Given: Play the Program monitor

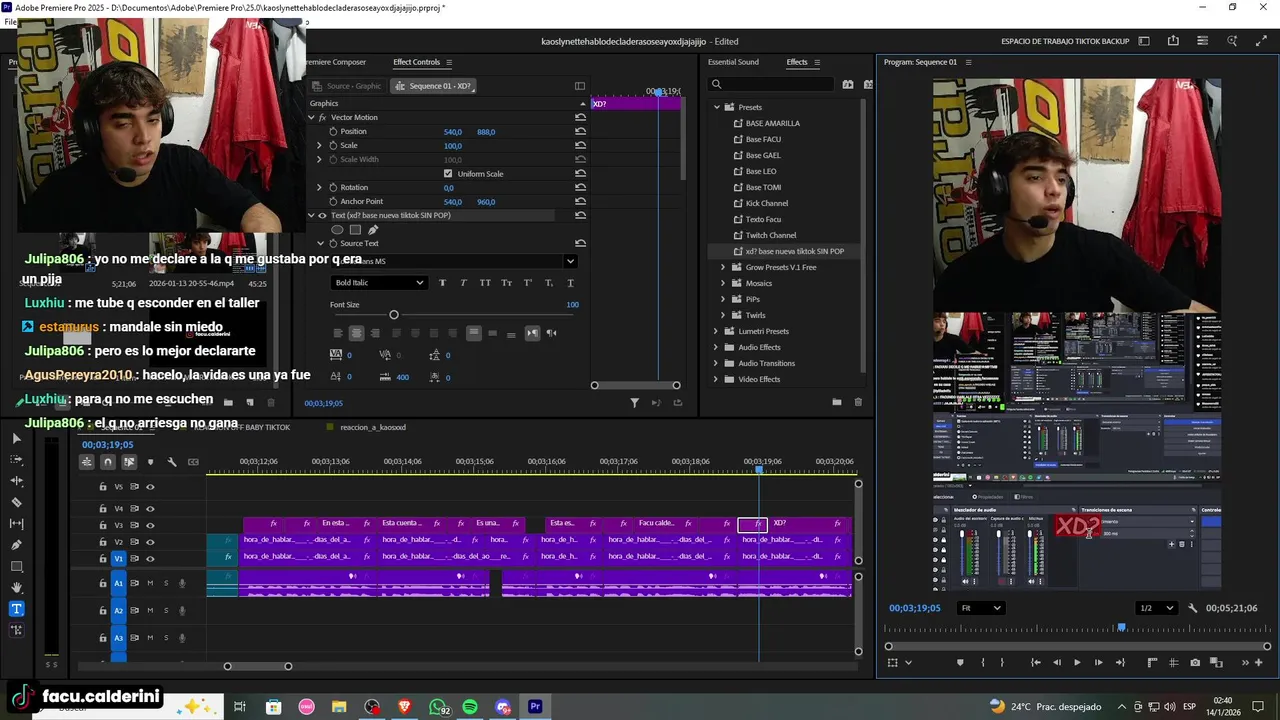Looking at the screenshot, I should [x=1077, y=662].
